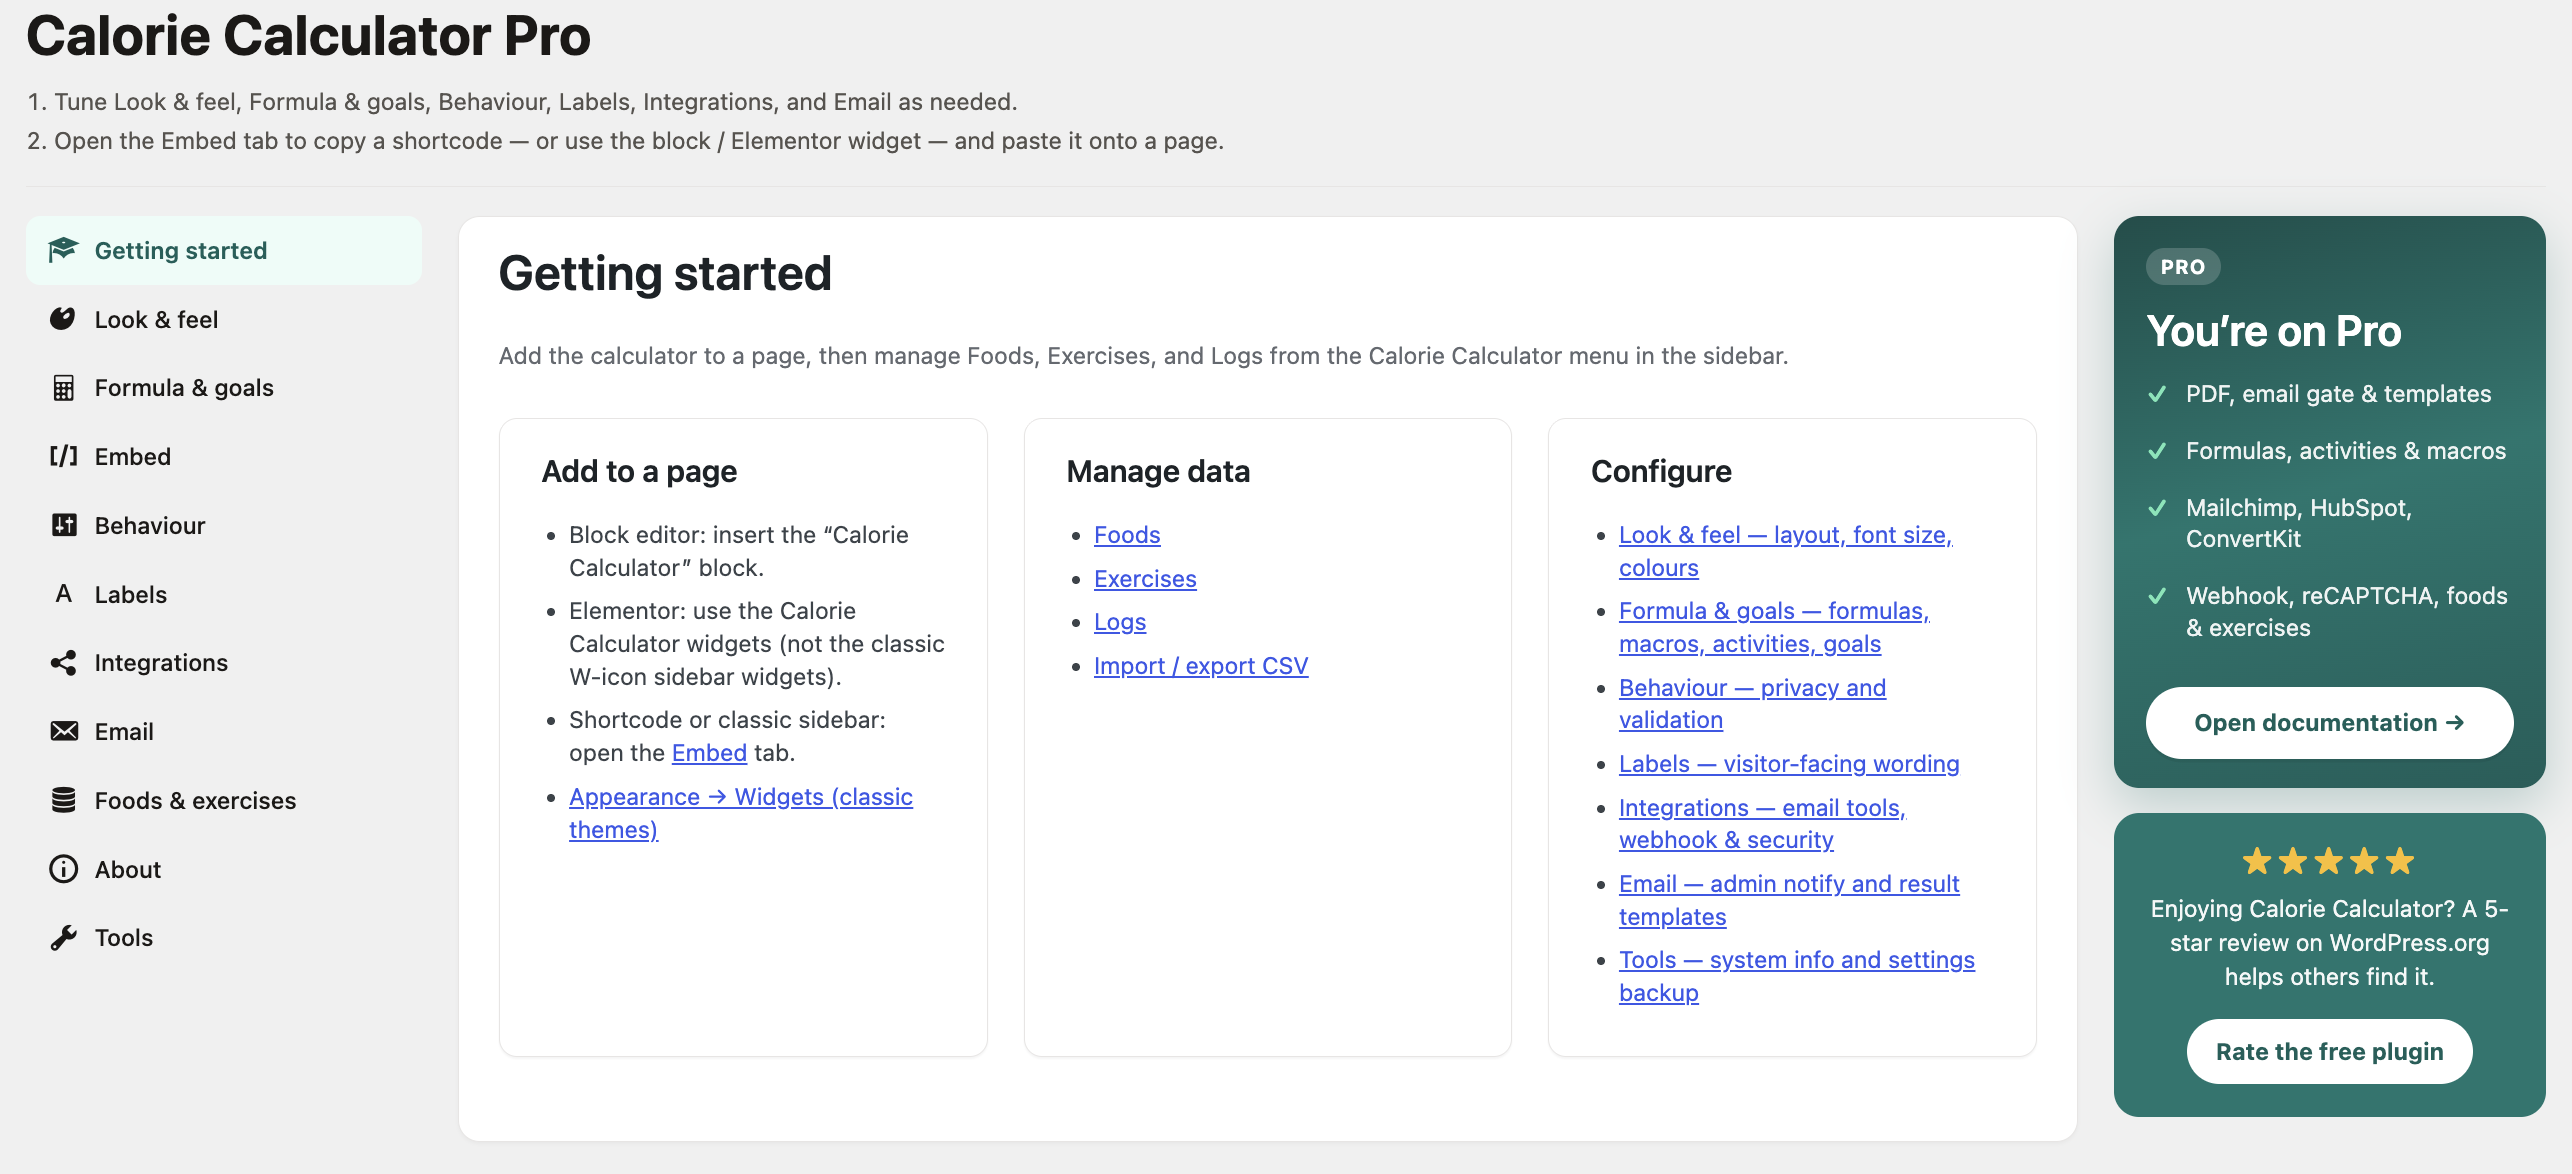Open the Exercises management link
The image size is (2572, 1174).
point(1145,579)
